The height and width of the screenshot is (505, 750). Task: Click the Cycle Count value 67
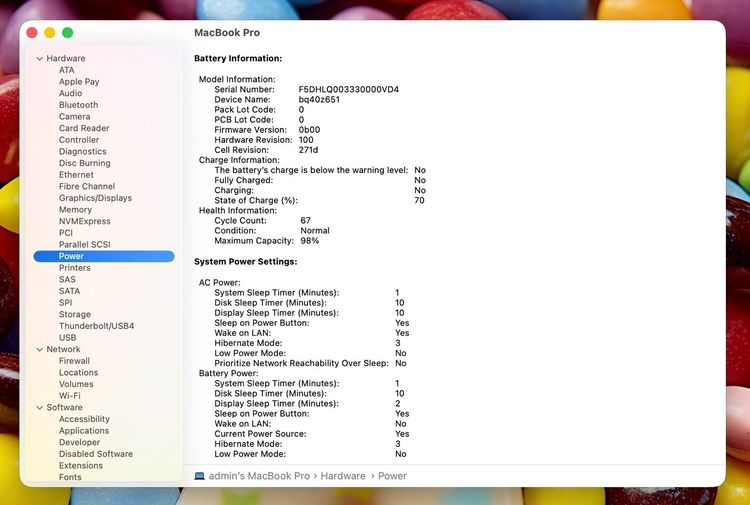click(x=305, y=220)
